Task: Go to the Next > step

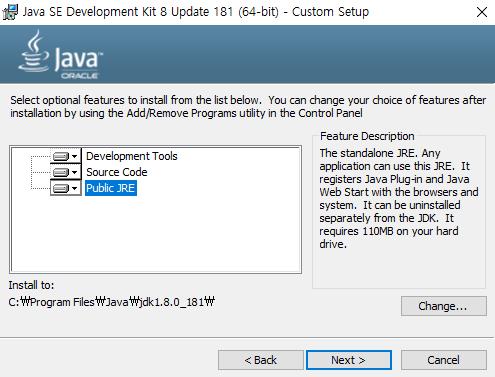Action: [x=349, y=360]
